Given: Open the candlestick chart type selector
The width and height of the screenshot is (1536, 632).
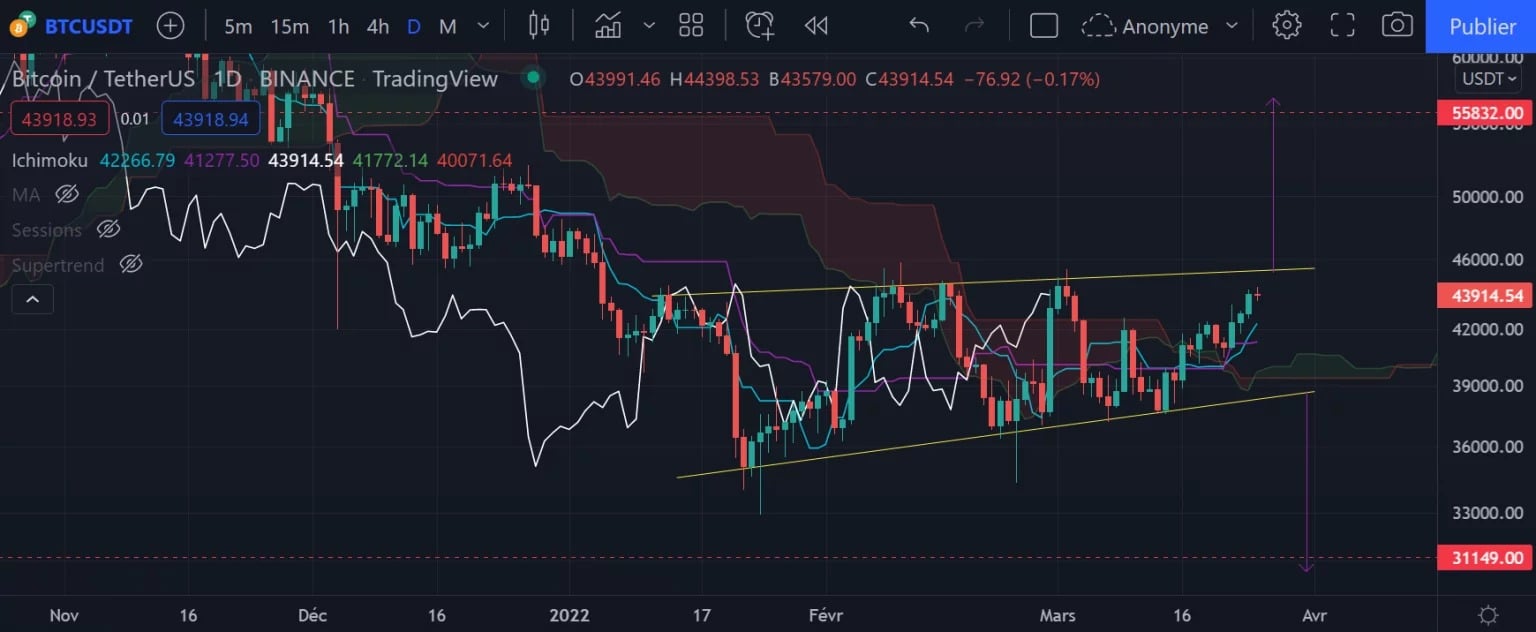Looking at the screenshot, I should click(539, 26).
